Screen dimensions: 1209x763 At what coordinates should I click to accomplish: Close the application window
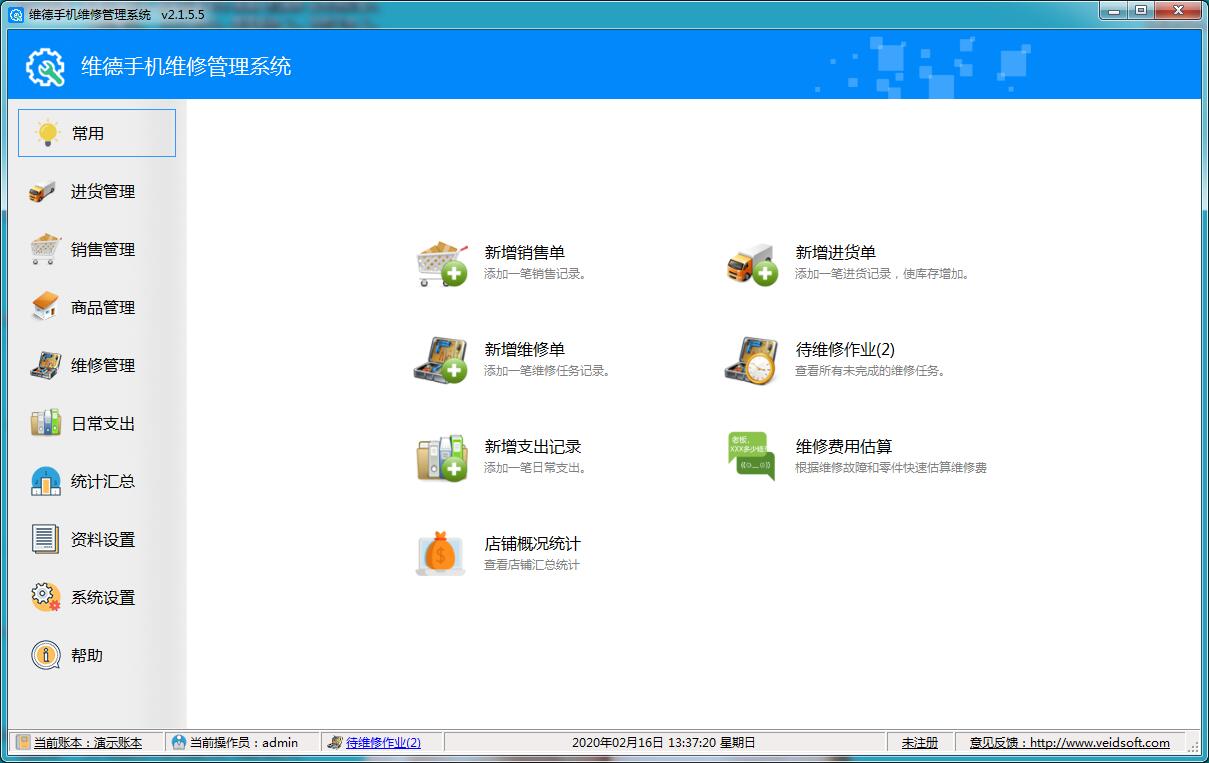coord(1178,10)
